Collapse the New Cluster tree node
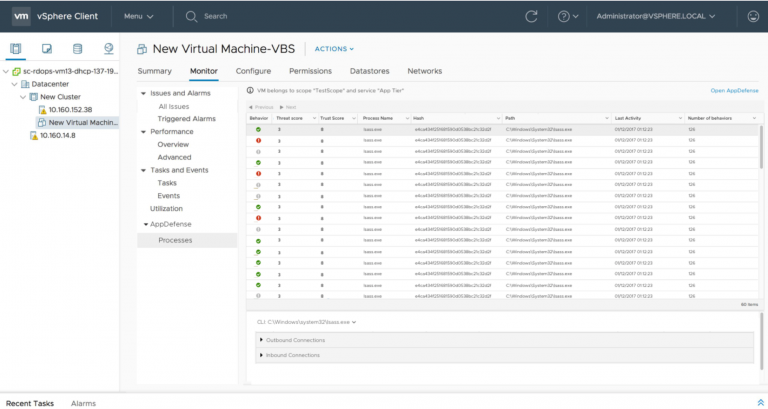This screenshot has width=768, height=409. click(x=23, y=97)
